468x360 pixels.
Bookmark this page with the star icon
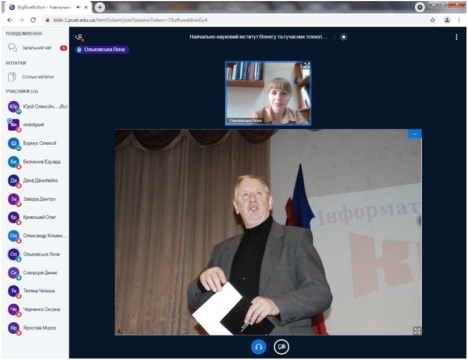pyautogui.click(x=432, y=20)
